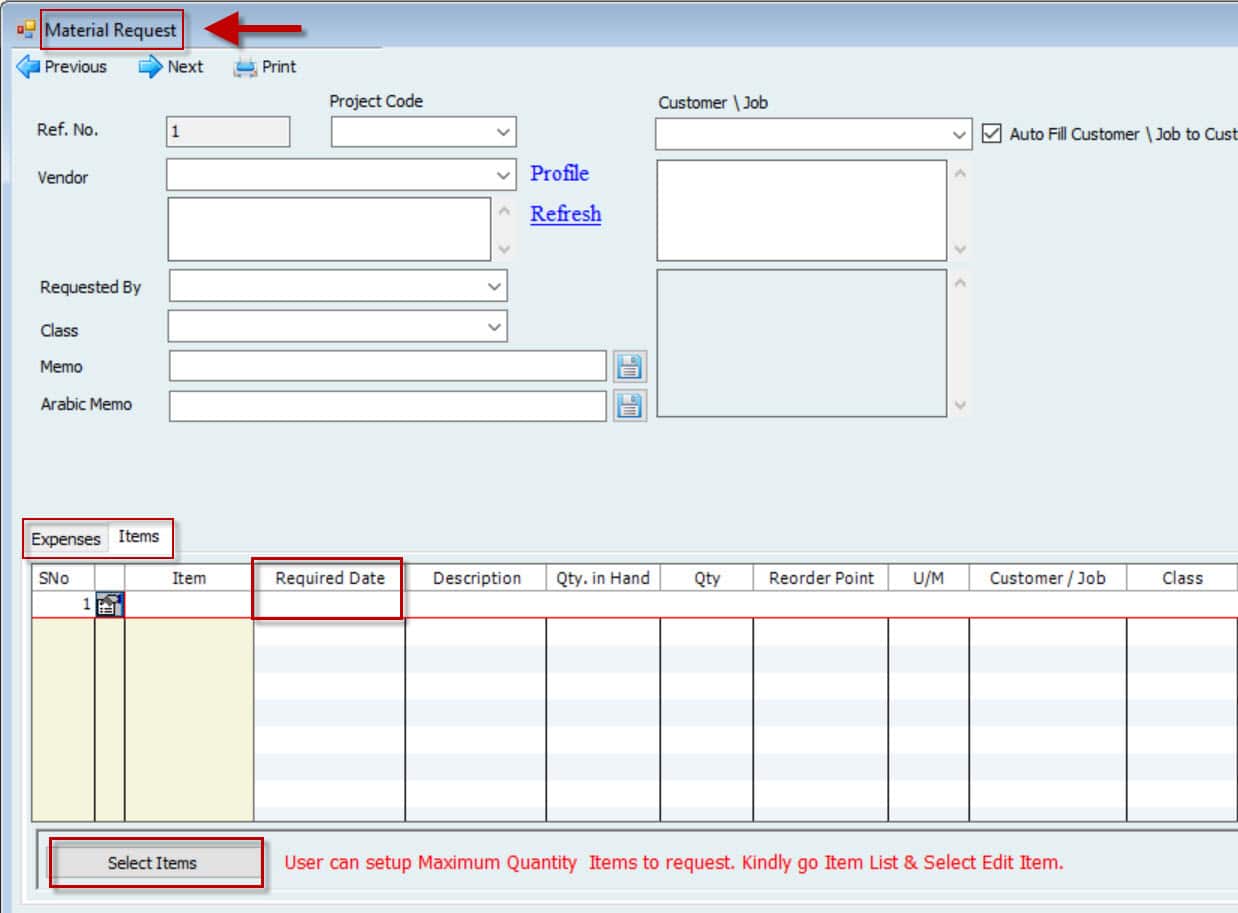
Task: Select the Items tab
Action: (139, 537)
